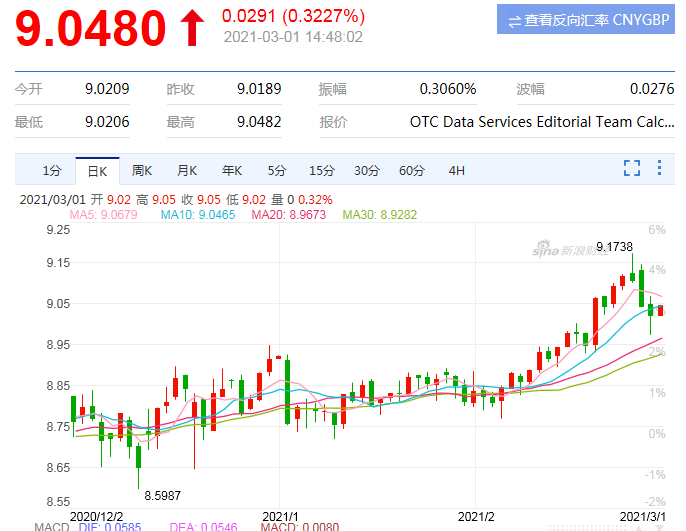Open the 周K weekly chart tab
The height and width of the screenshot is (531, 686).
(142, 170)
